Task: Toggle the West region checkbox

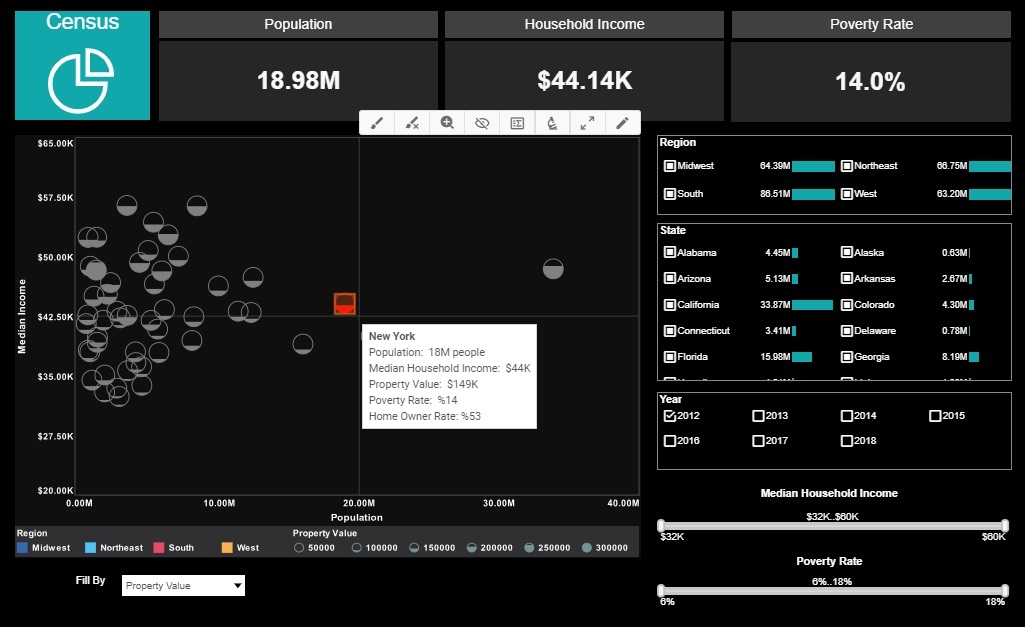Action: [847, 194]
